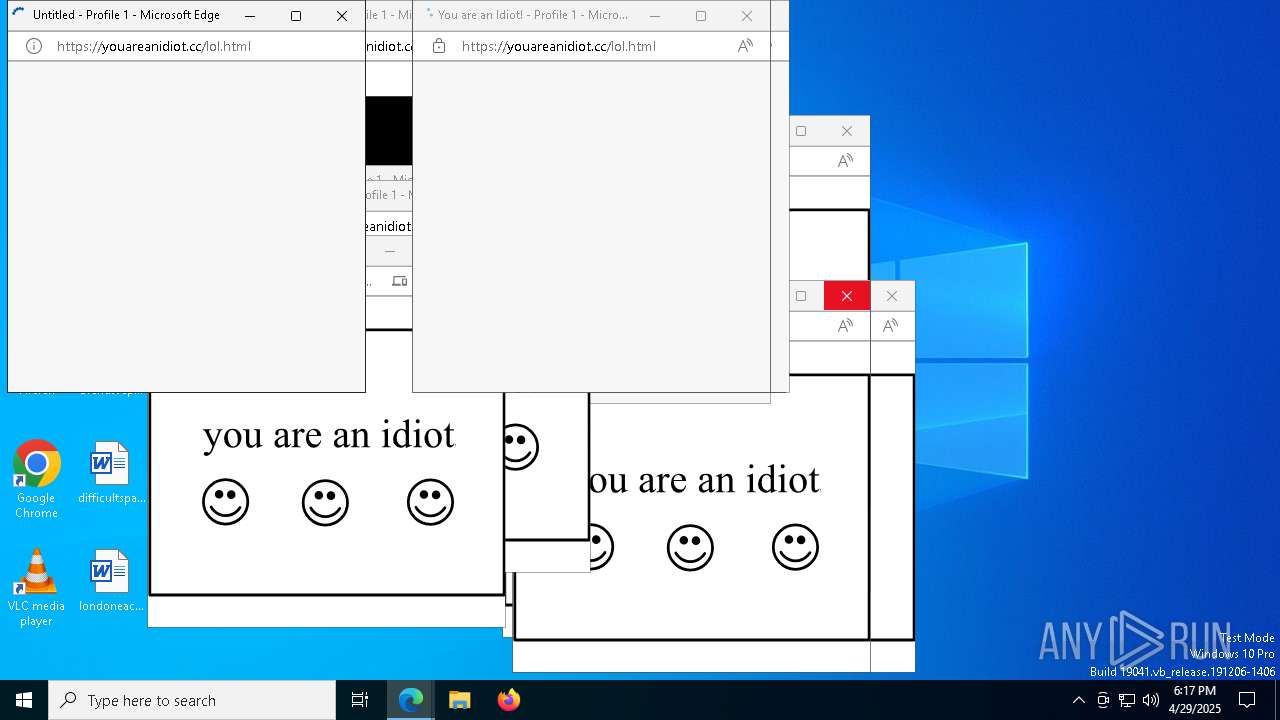
Task: Maximize the upper back Edge window
Action: pos(801,131)
